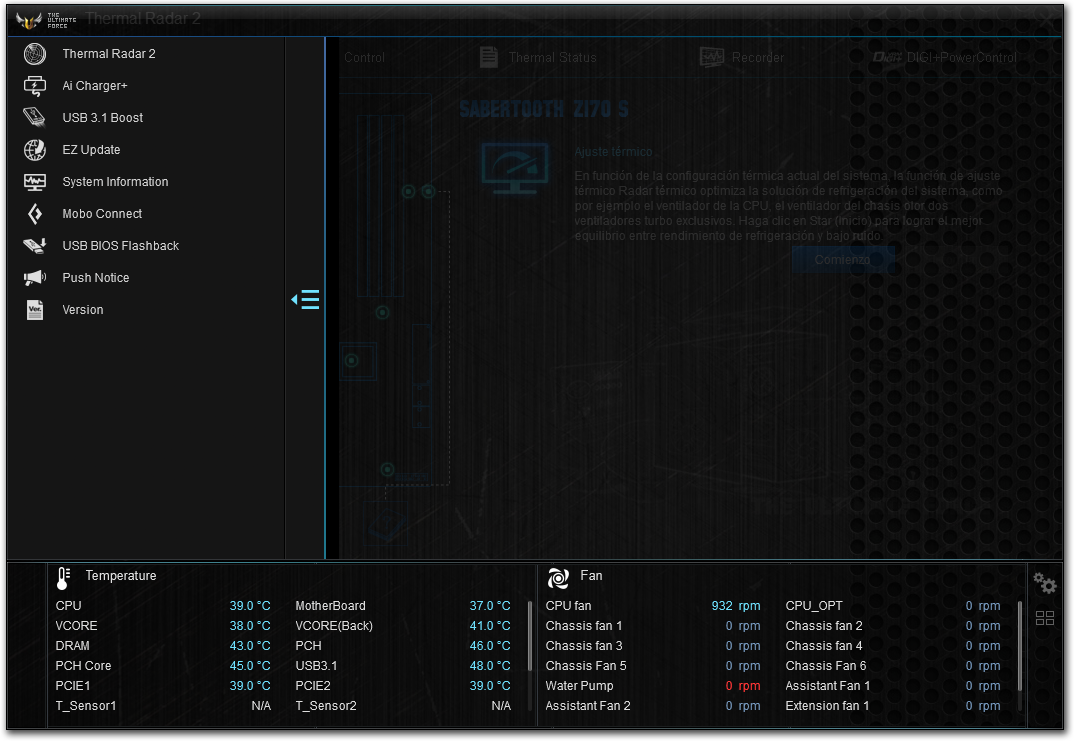The width and height of the screenshot is (1081, 743).
Task: Switch the monitor layout with the grid icon
Action: [1045, 618]
